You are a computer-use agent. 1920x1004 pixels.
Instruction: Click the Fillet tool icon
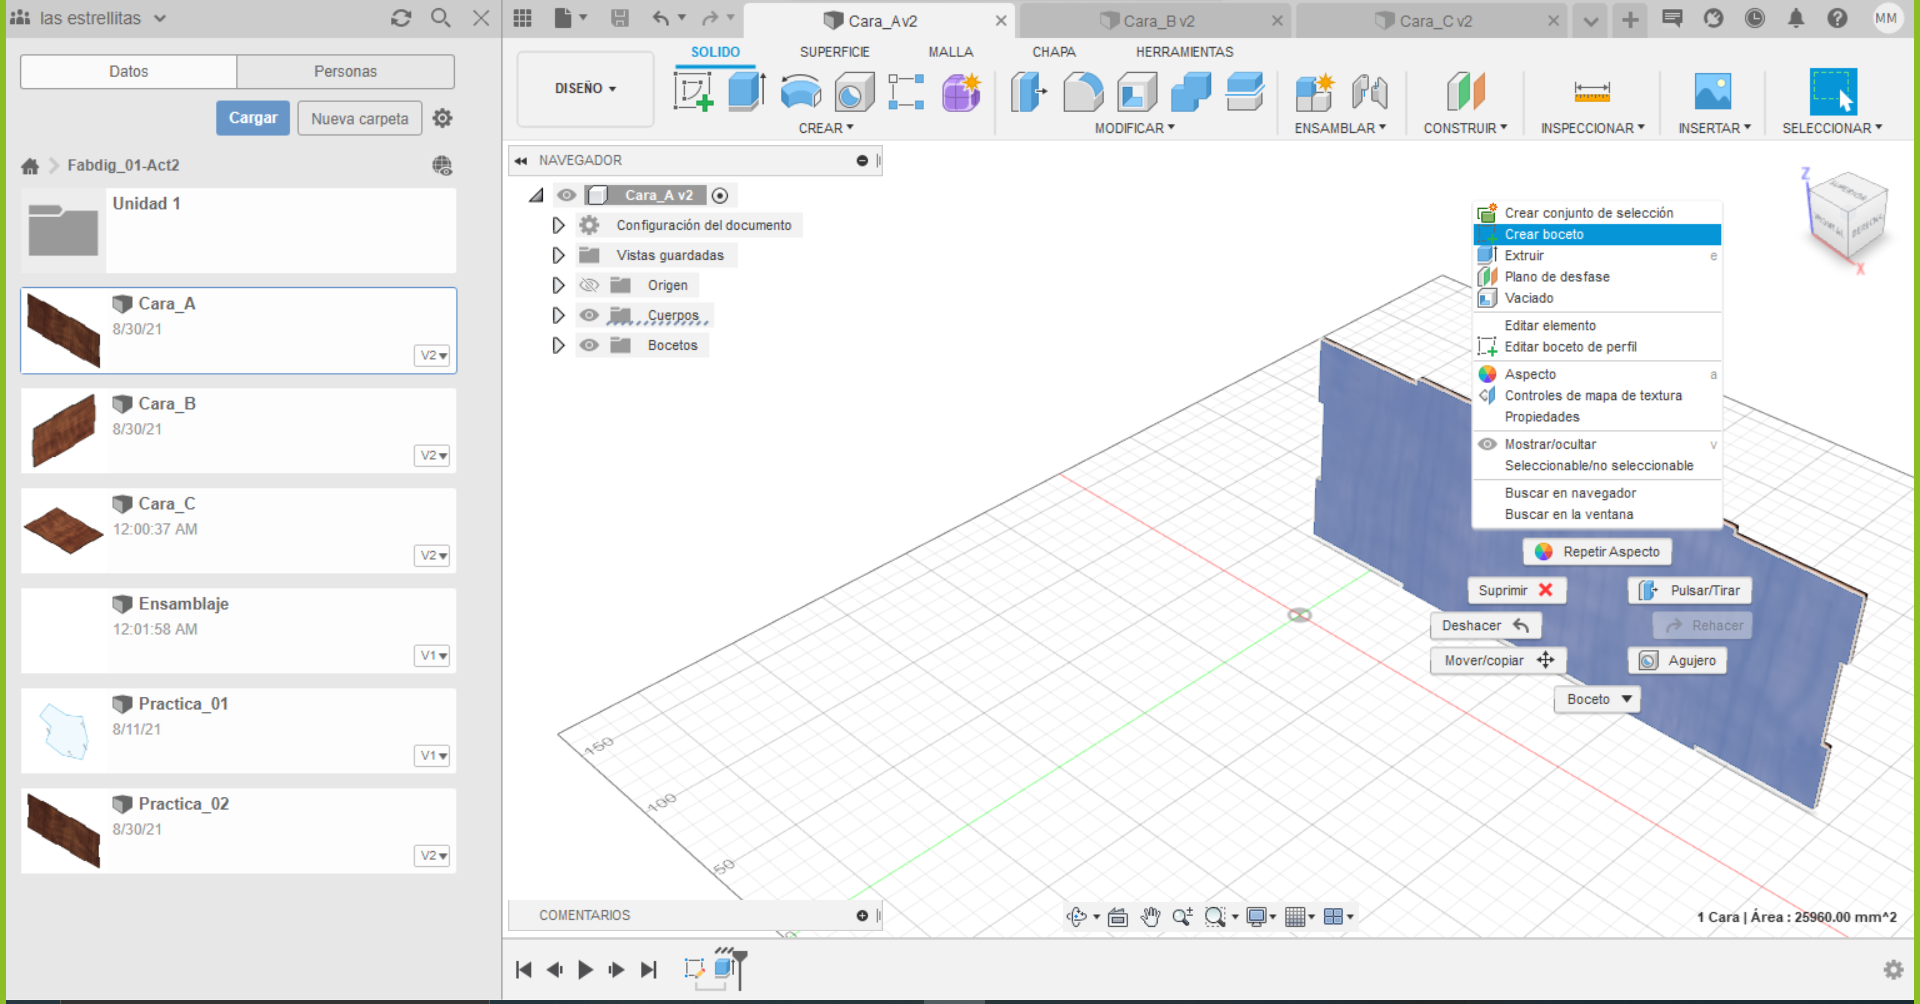[x=1083, y=92]
